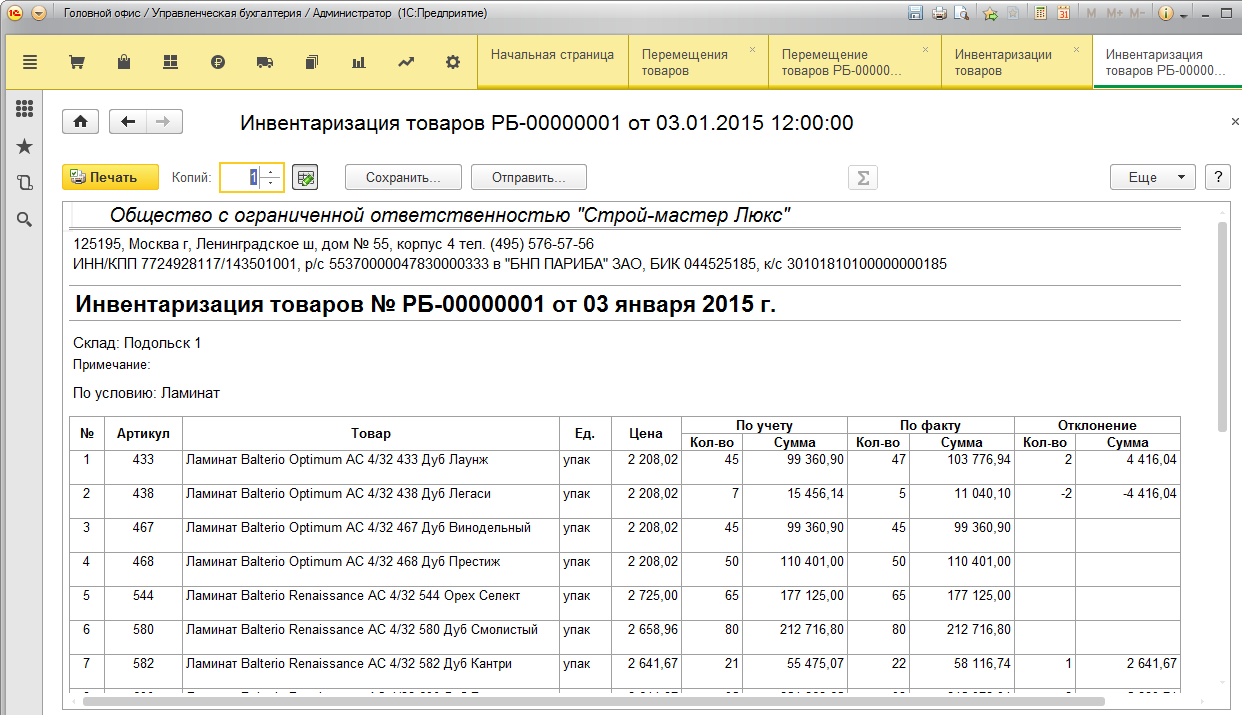The image size is (1242, 715).
Task: Click the vertical scrollbar of the document
Action: click(x=1222, y=327)
